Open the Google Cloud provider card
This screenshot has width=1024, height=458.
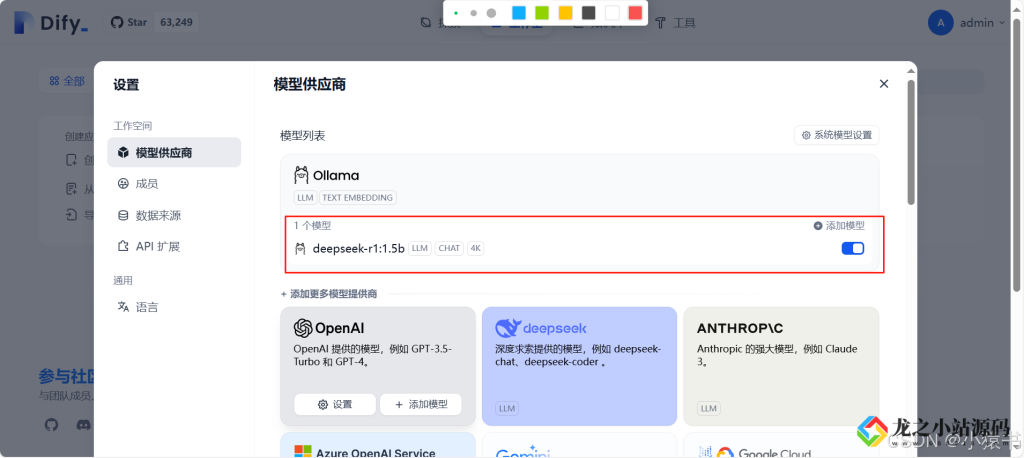781,445
